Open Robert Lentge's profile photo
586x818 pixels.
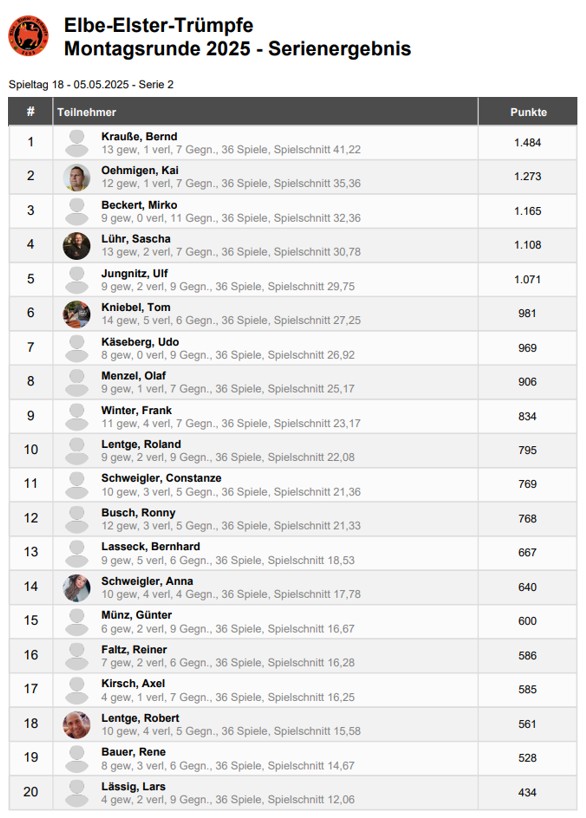coord(77,725)
